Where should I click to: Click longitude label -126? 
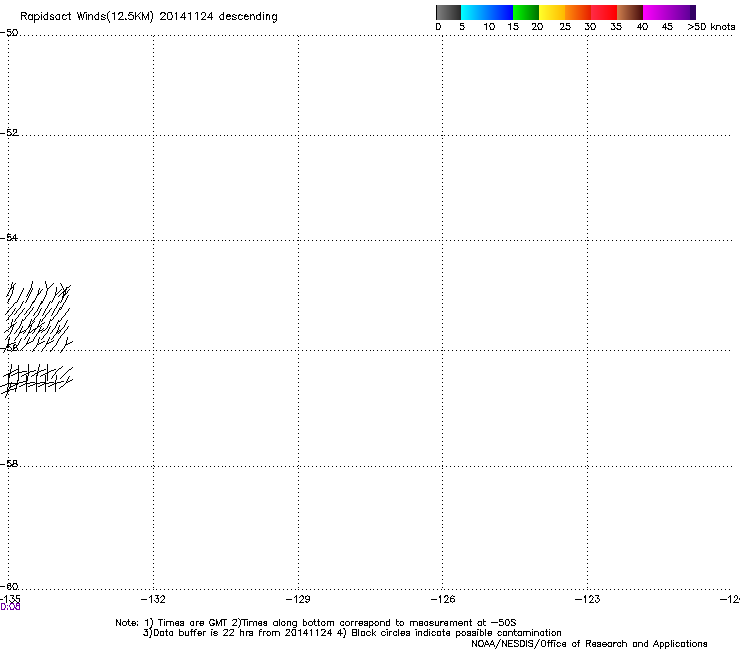click(x=443, y=599)
